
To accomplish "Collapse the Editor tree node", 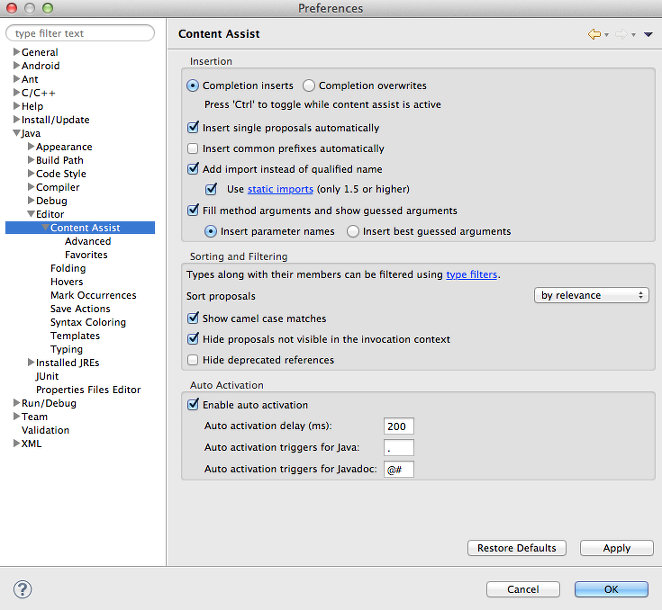I will point(31,214).
